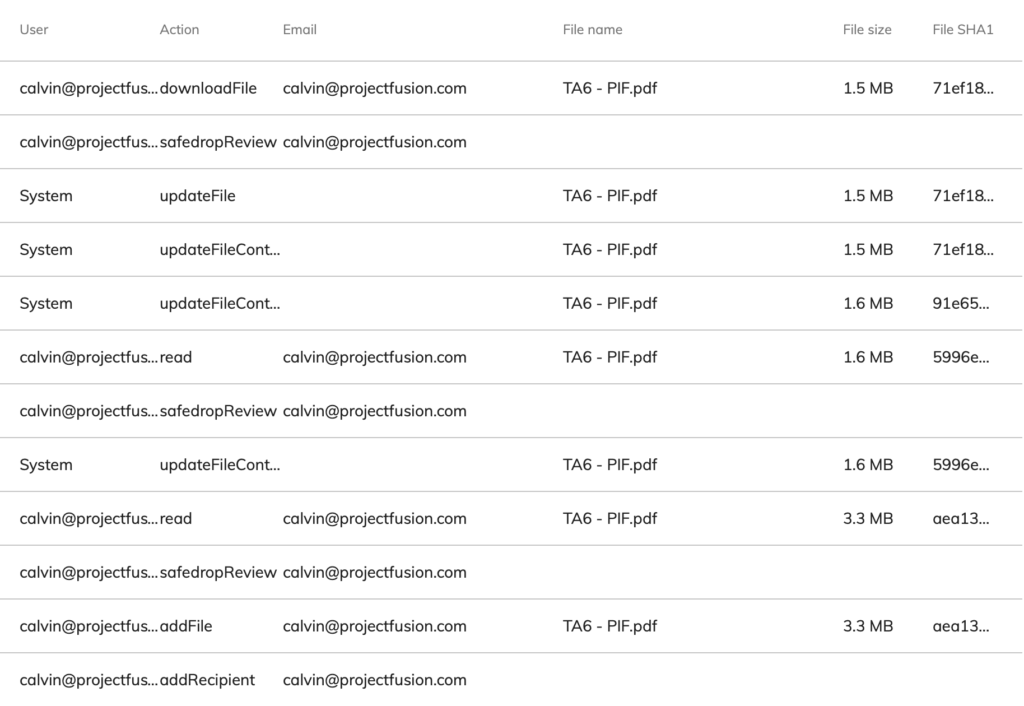Click the Email column header
The height and width of the screenshot is (706, 1024).
300,29
